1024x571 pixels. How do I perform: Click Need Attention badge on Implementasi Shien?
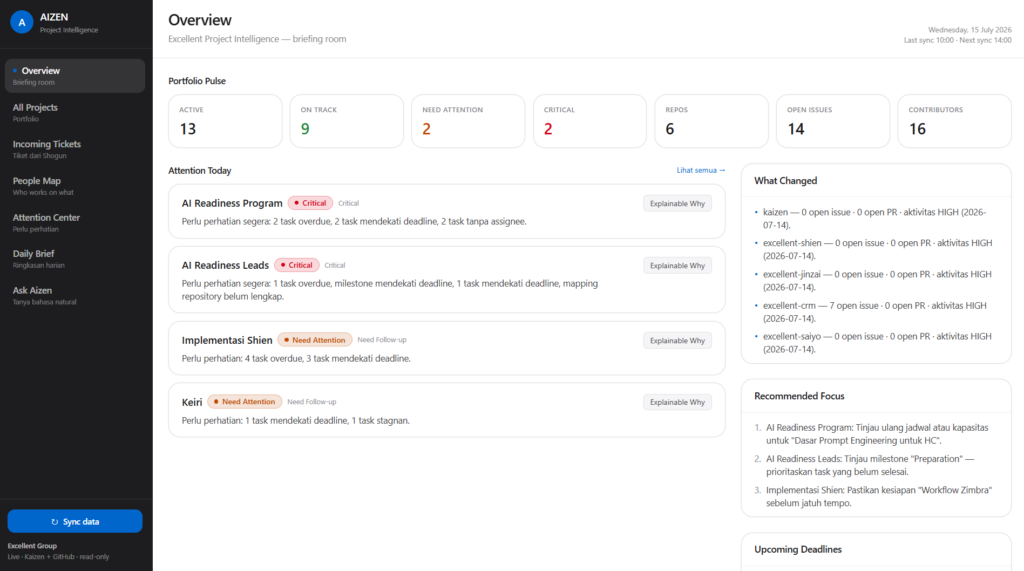[315, 340]
